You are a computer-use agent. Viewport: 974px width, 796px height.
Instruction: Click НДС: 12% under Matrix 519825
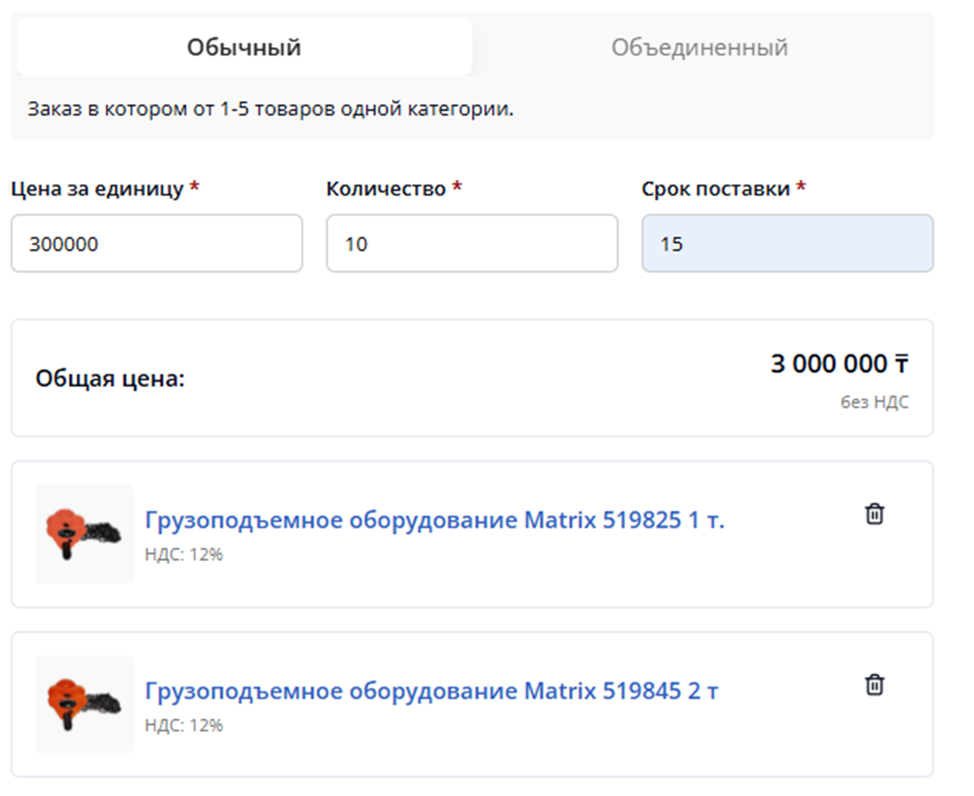pos(183,554)
